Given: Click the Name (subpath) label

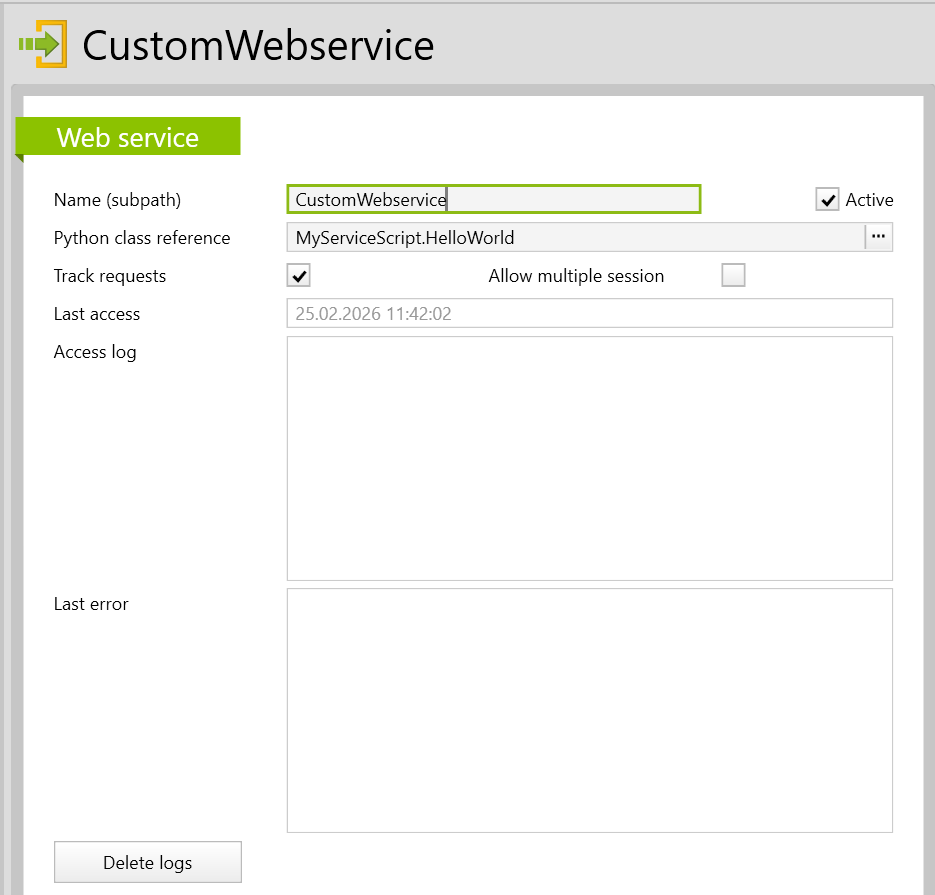Looking at the screenshot, I should tap(117, 200).
